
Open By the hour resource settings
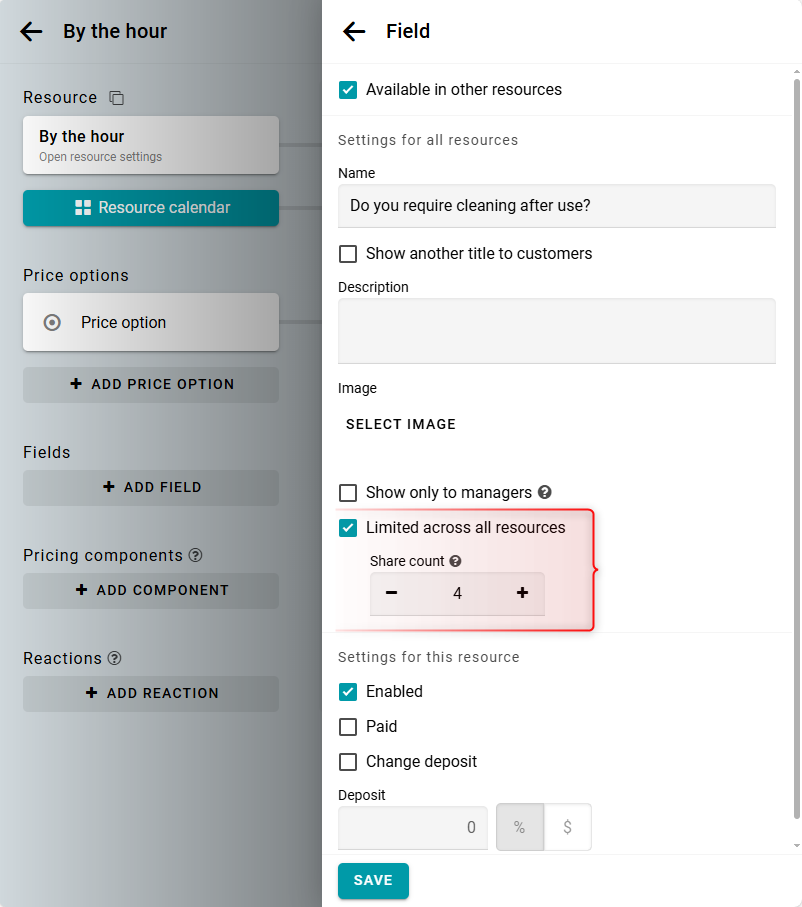pyautogui.click(x=151, y=145)
